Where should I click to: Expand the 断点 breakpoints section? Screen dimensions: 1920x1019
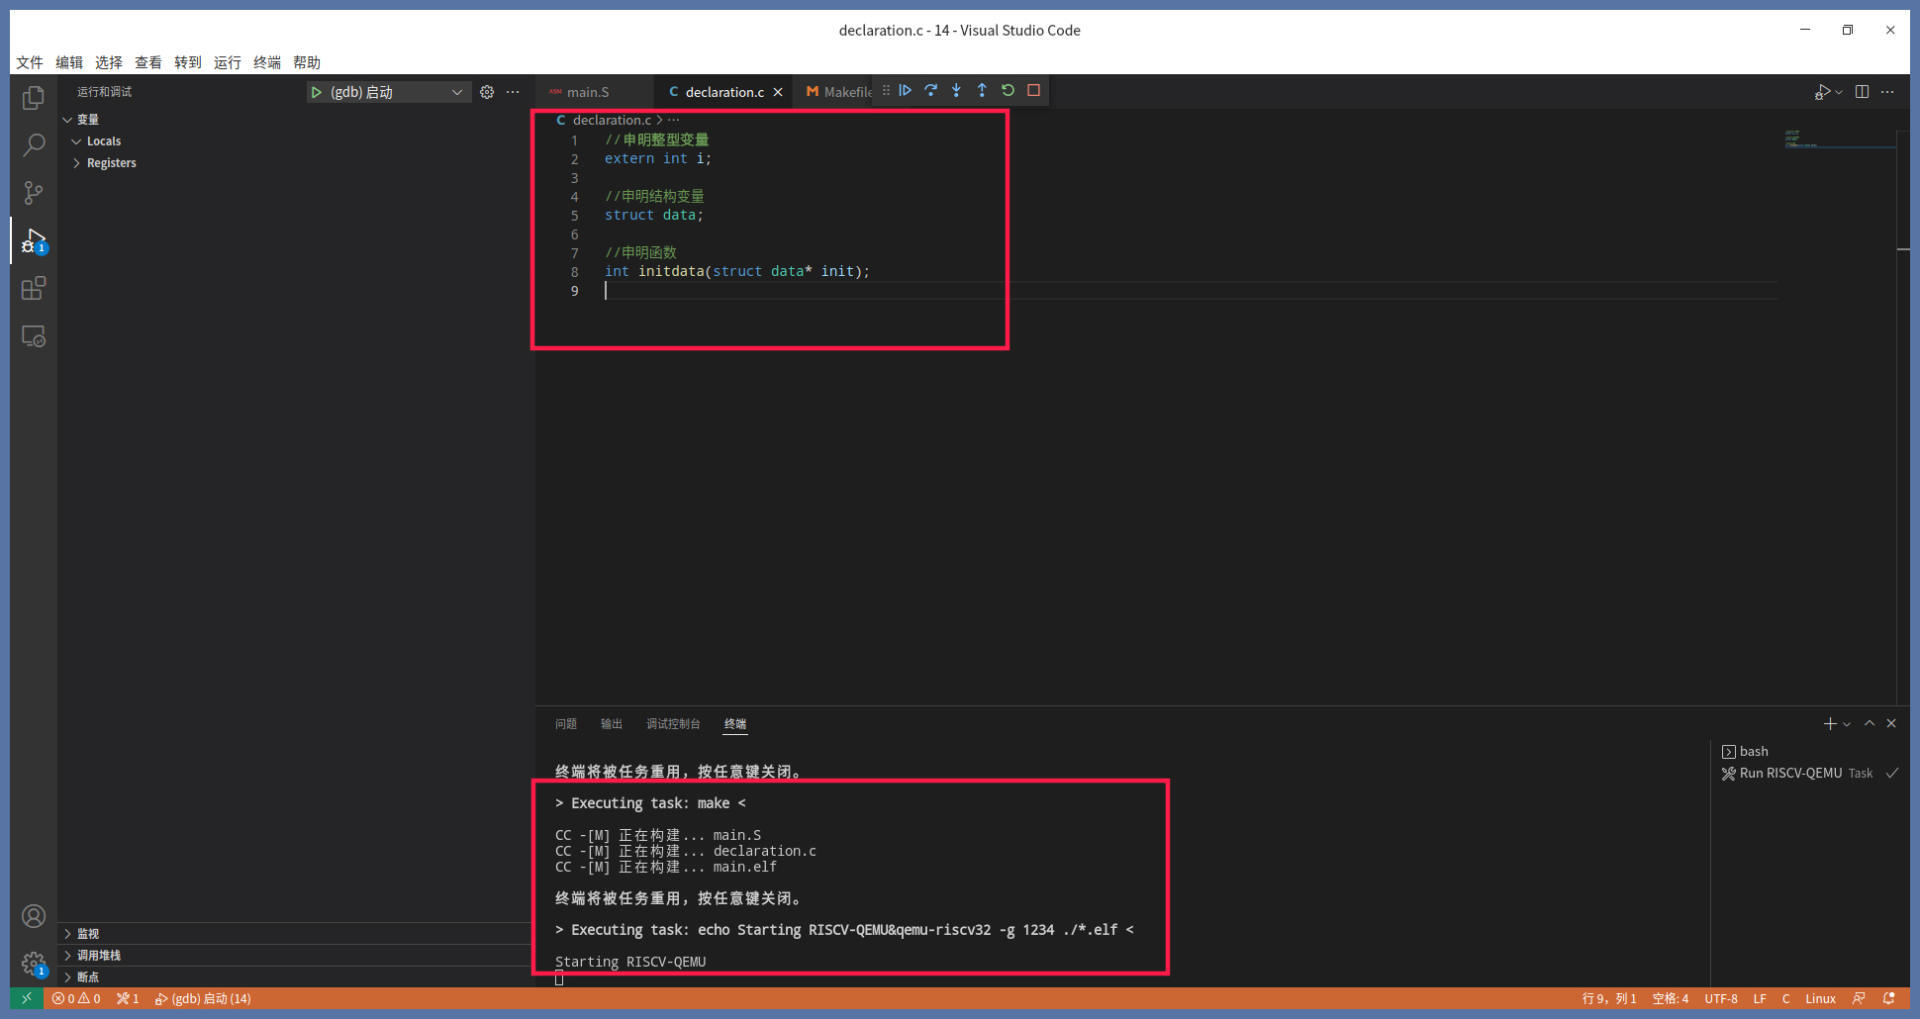point(87,977)
